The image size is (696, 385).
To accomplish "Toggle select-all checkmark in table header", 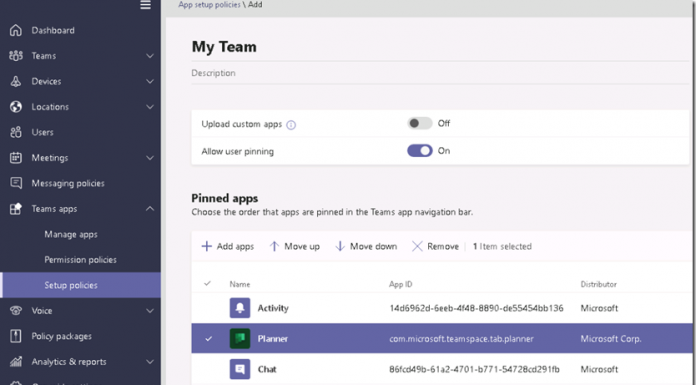I will (207, 283).
